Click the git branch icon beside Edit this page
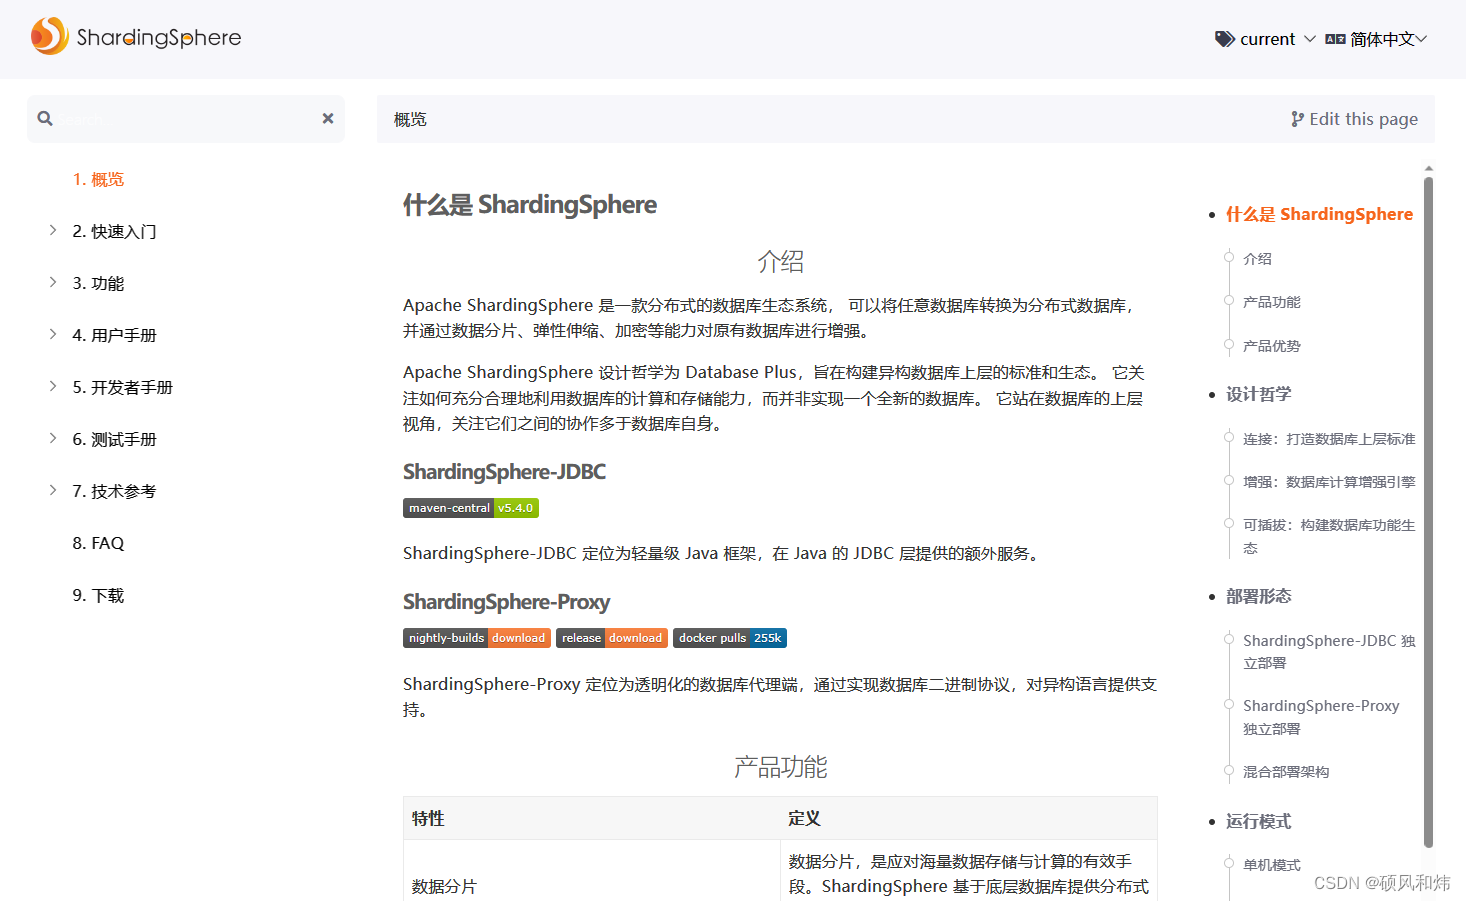The width and height of the screenshot is (1466, 901). tap(1297, 119)
